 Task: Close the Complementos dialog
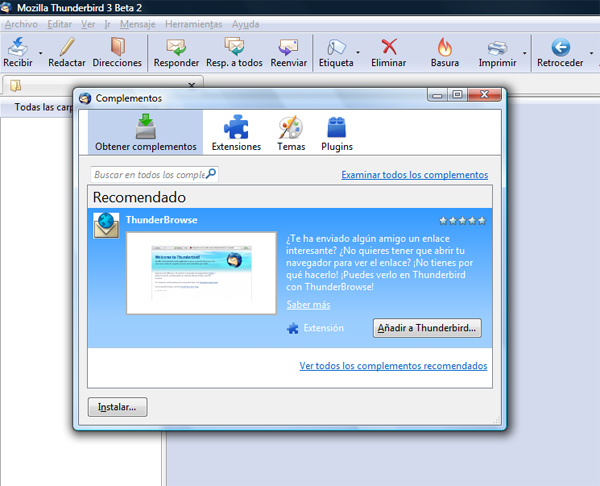click(484, 95)
